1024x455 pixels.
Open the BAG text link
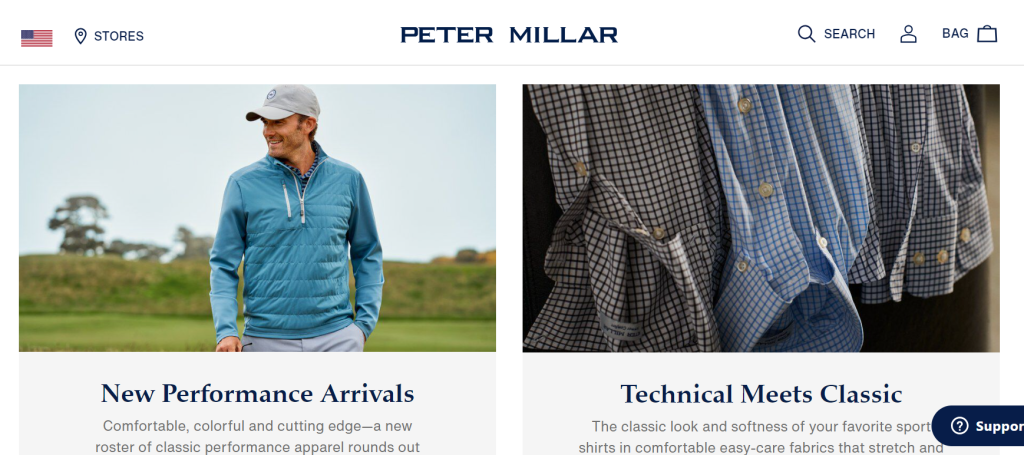point(955,33)
